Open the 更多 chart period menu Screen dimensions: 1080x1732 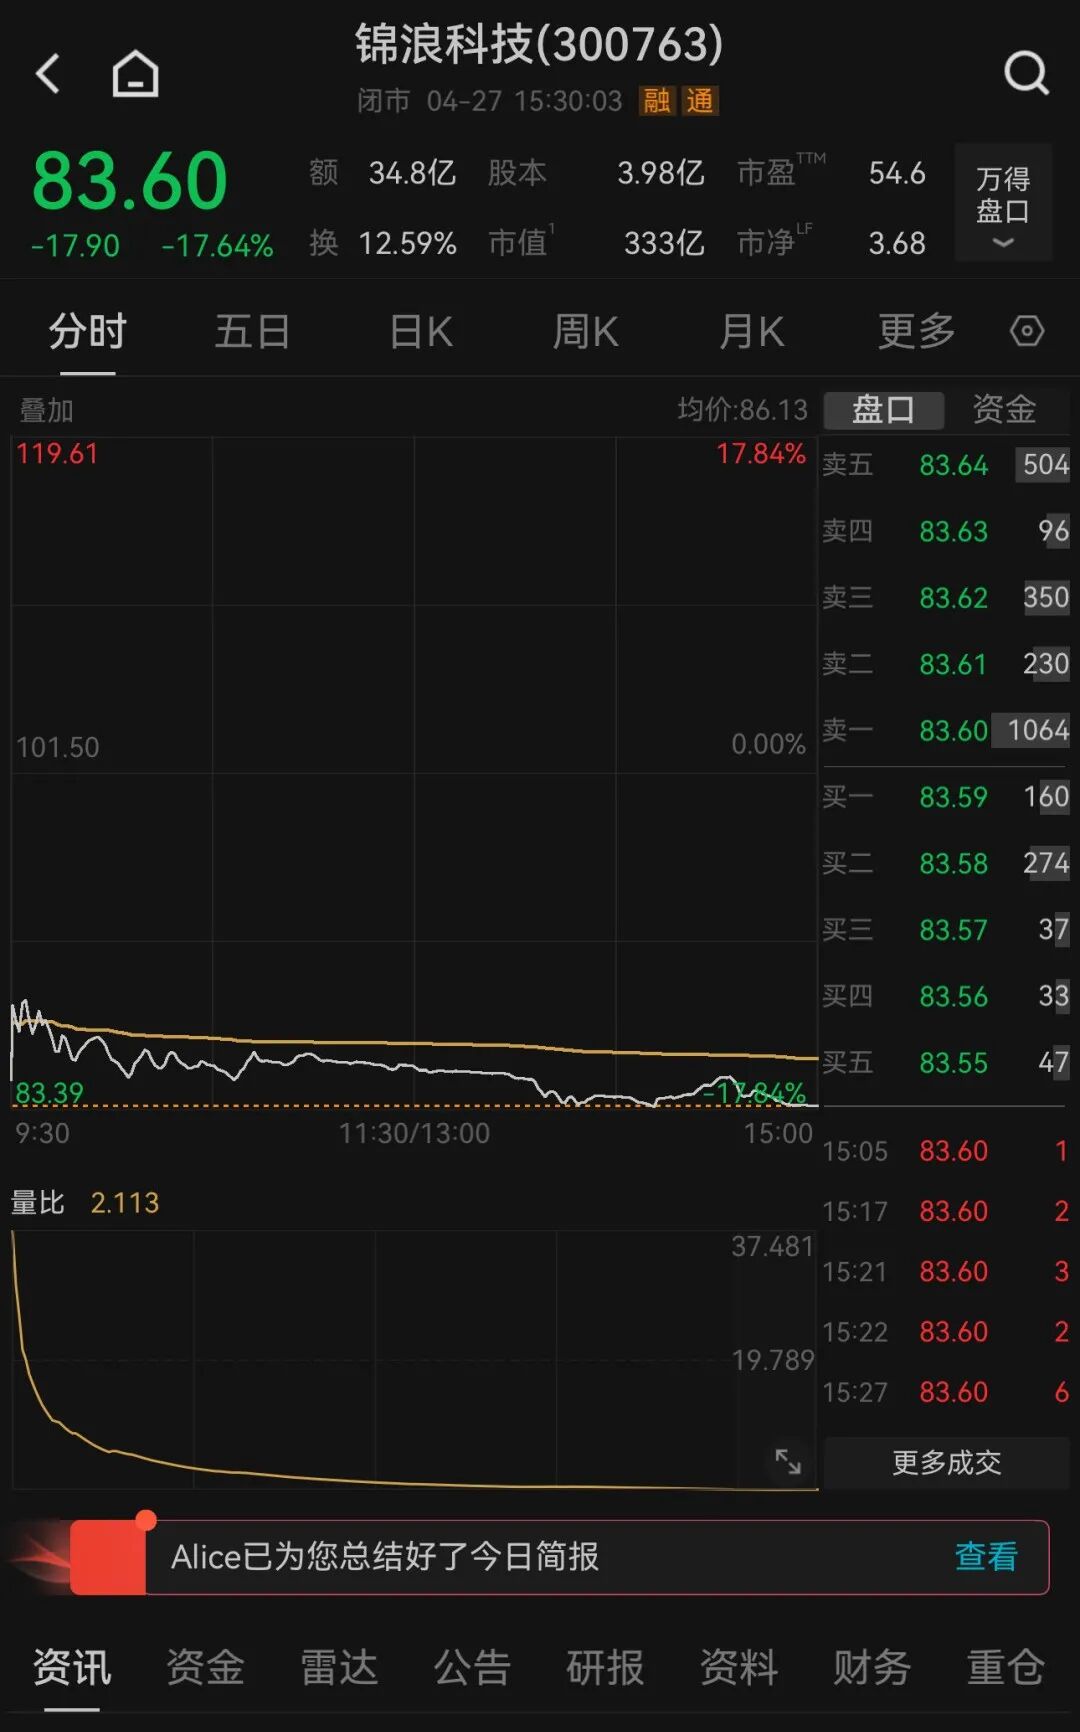(x=916, y=331)
